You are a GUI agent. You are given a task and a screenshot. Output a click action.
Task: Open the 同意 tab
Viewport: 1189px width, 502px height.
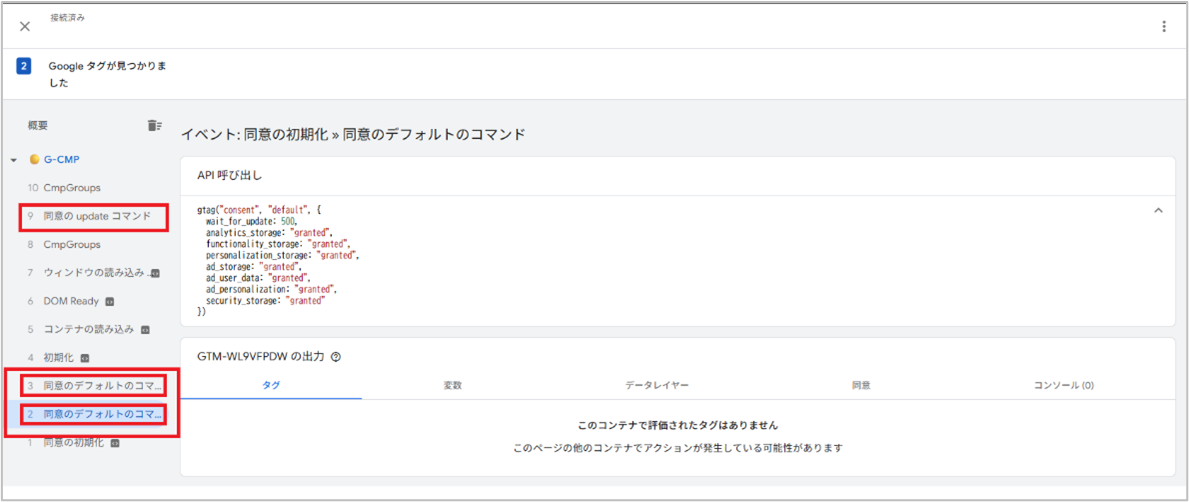click(861, 385)
